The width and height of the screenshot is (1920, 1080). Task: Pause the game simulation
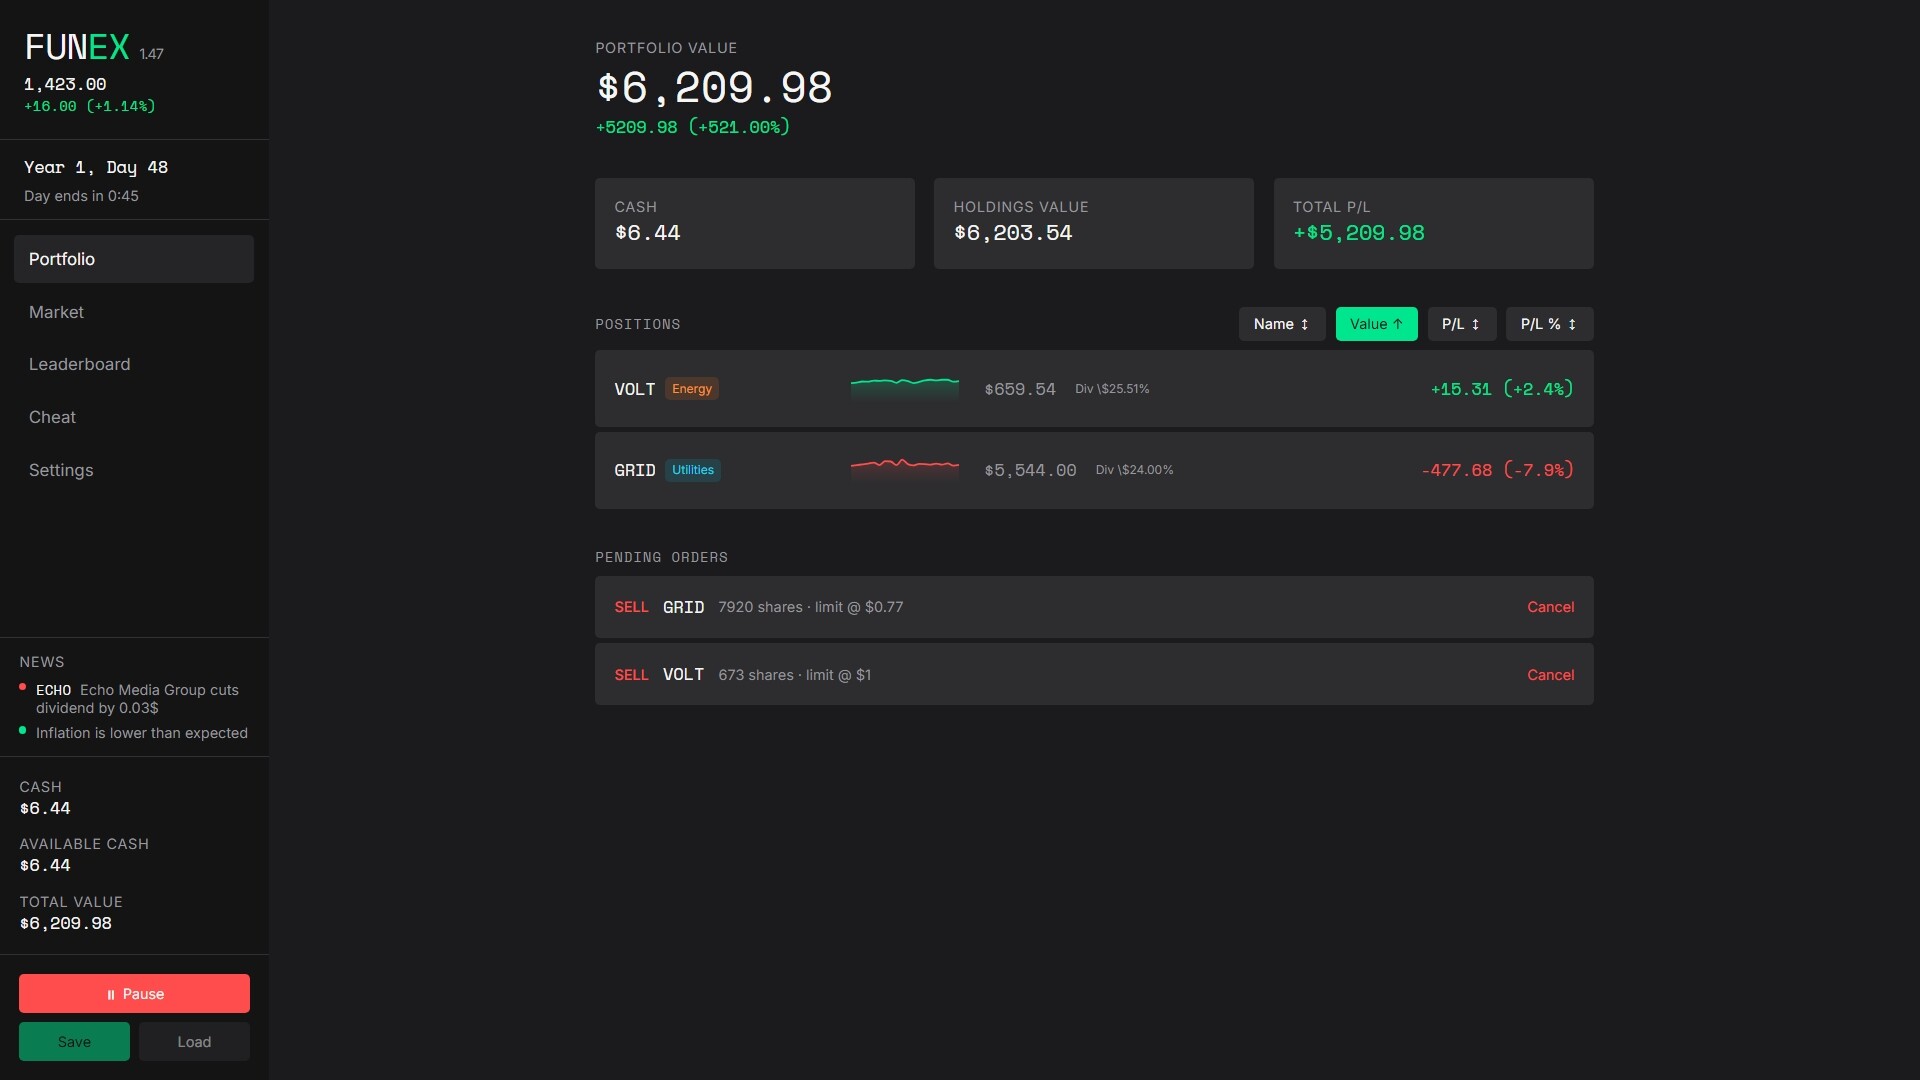coord(134,994)
